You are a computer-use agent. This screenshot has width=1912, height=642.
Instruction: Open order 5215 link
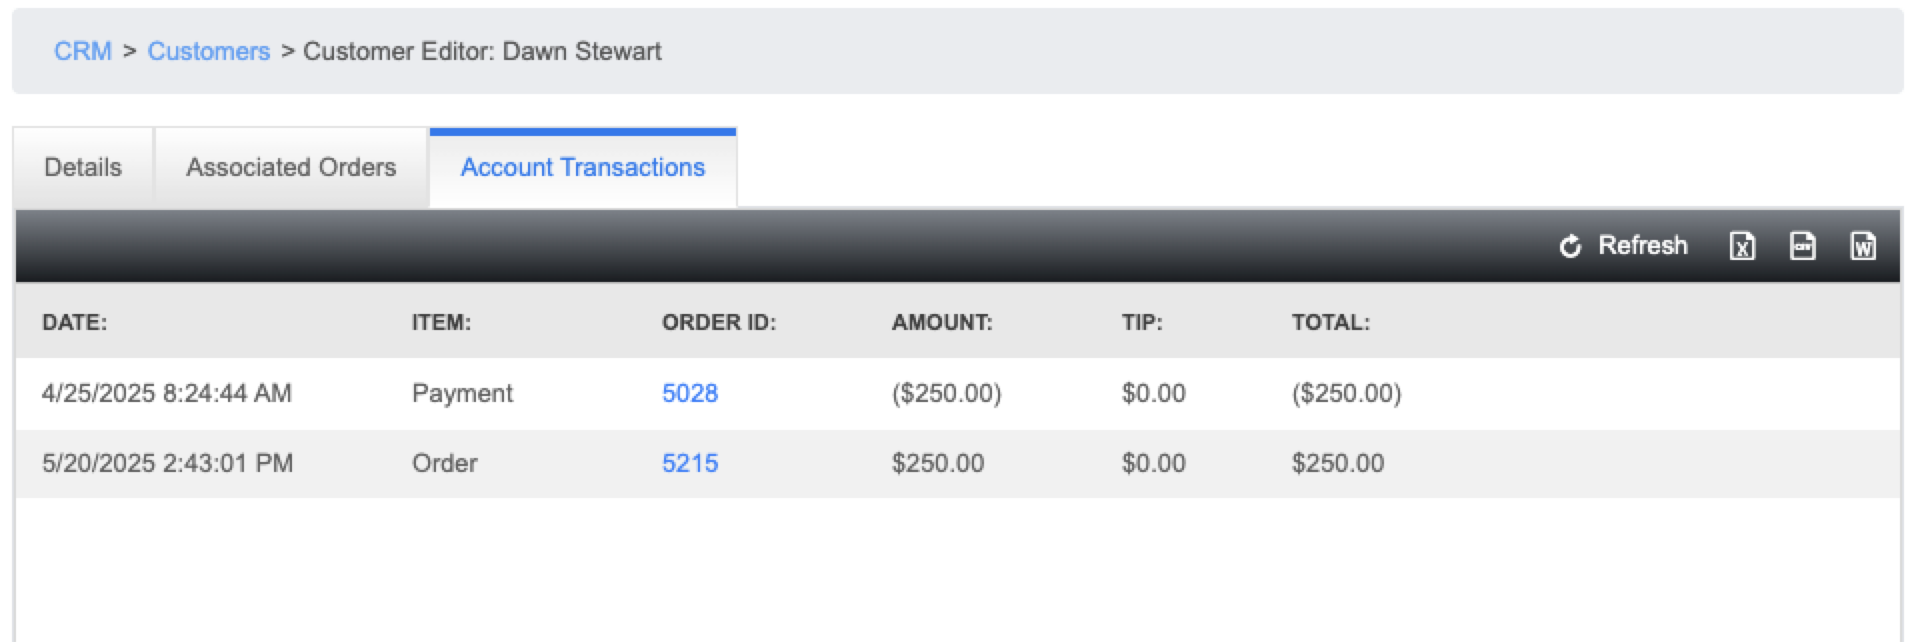[690, 463]
